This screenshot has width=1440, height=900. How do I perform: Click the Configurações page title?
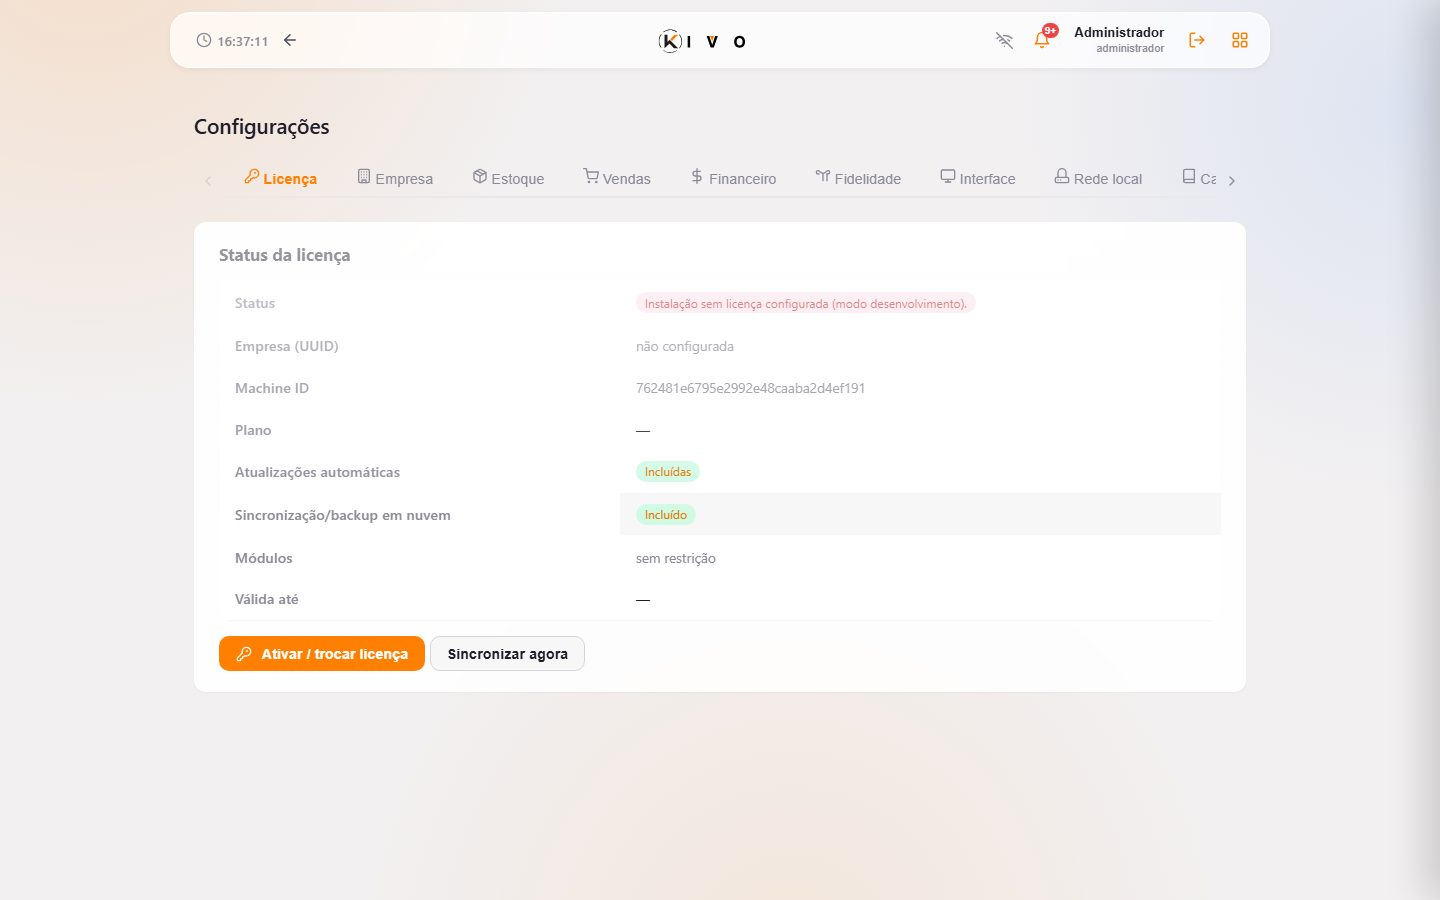[x=262, y=127]
